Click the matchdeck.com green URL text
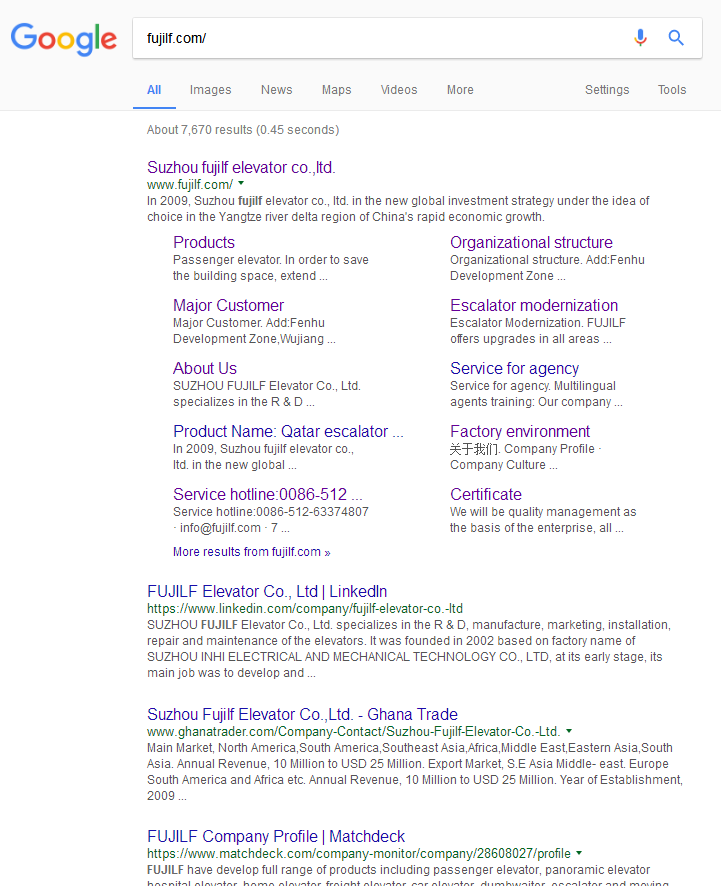The width and height of the screenshot is (721, 886). (x=359, y=854)
